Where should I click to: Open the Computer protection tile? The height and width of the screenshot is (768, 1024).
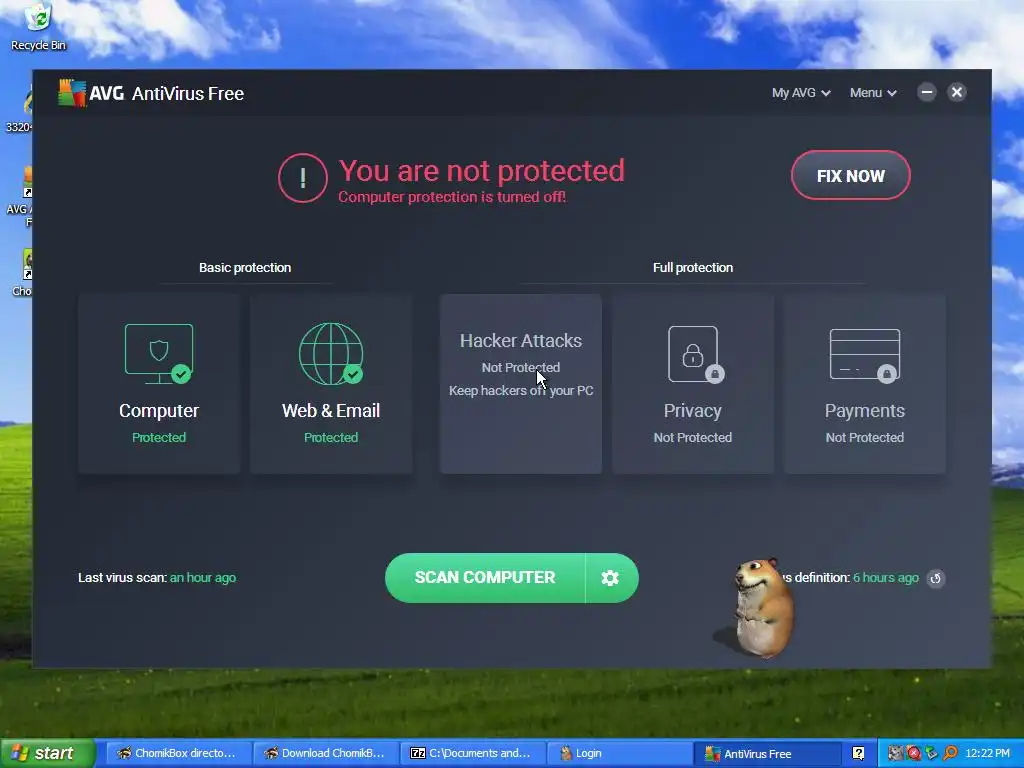point(159,383)
